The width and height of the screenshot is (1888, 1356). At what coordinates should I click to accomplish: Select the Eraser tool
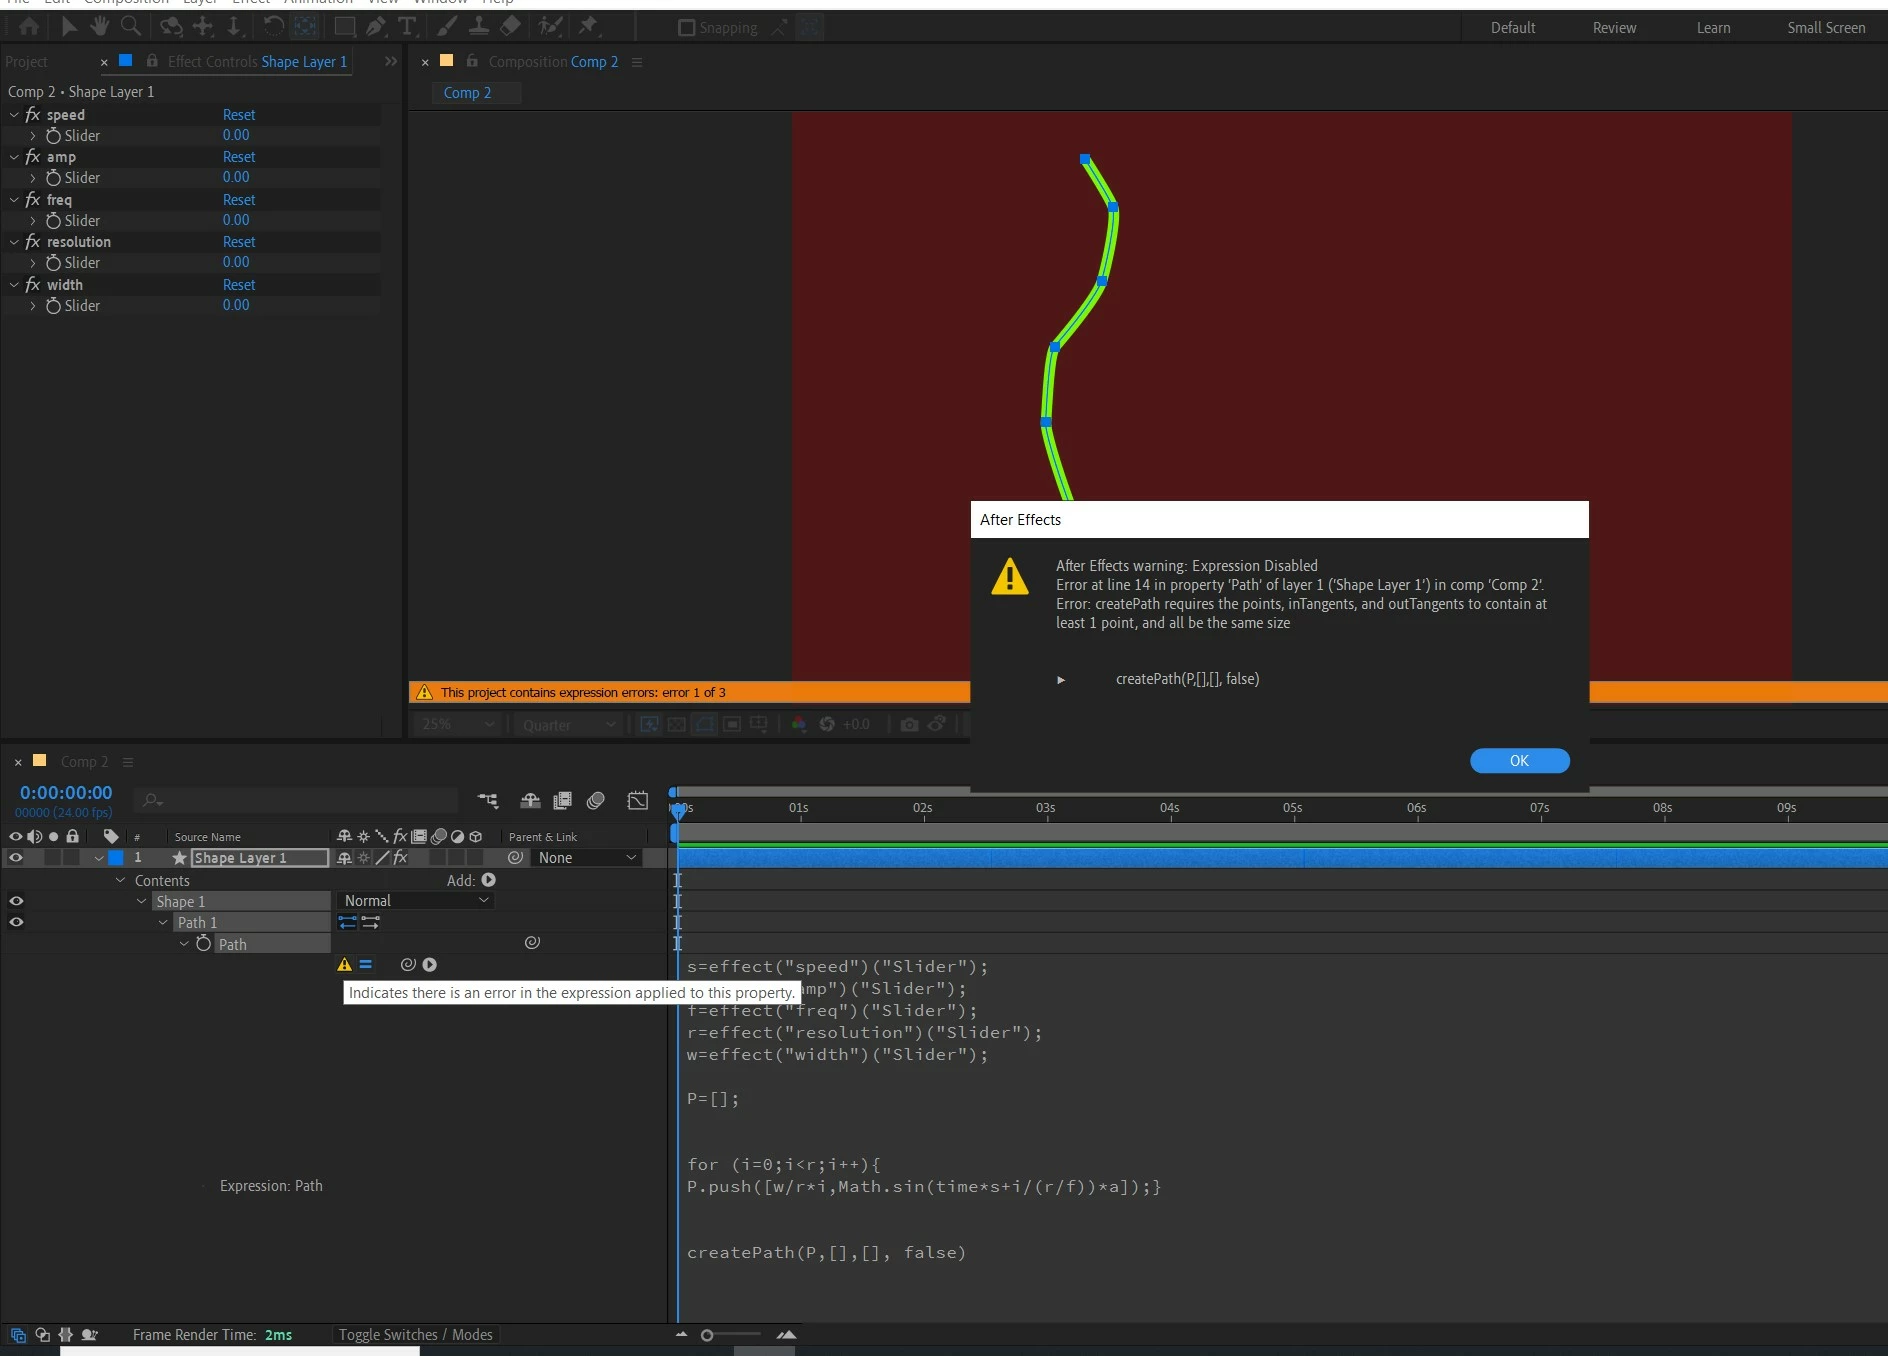511,27
